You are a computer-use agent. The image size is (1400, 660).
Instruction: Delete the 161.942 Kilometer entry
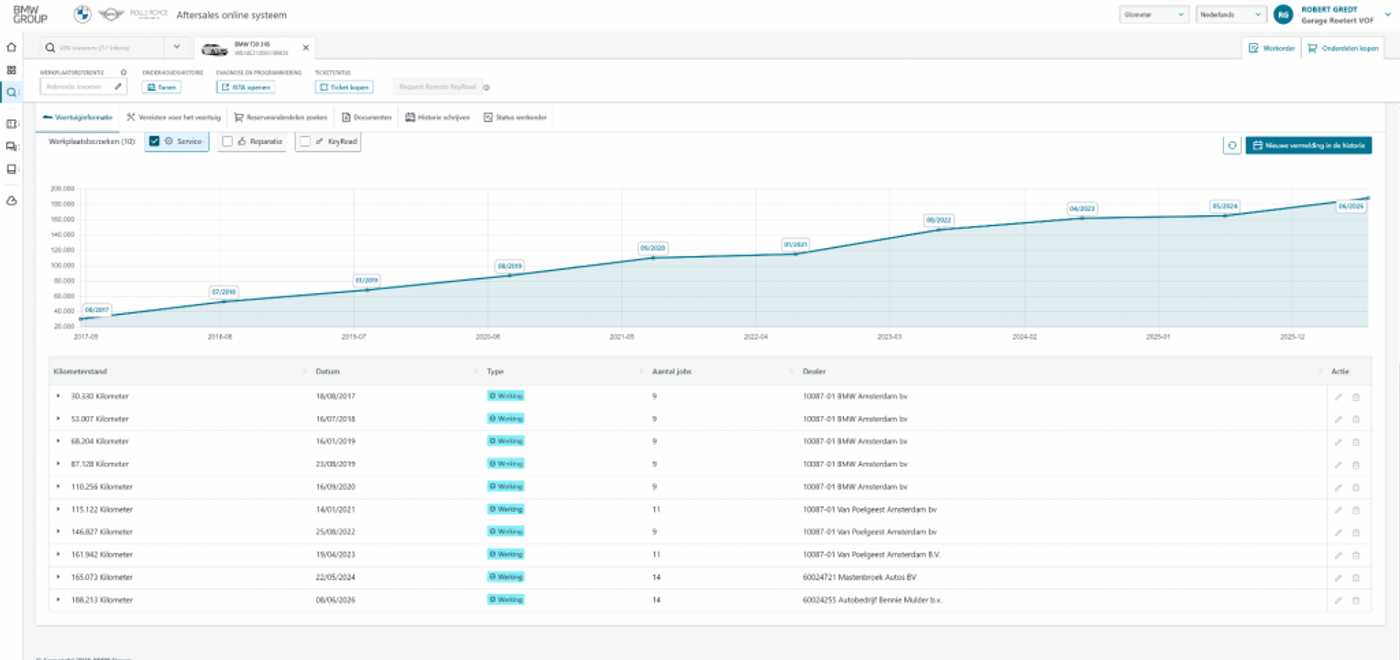[x=1356, y=554]
